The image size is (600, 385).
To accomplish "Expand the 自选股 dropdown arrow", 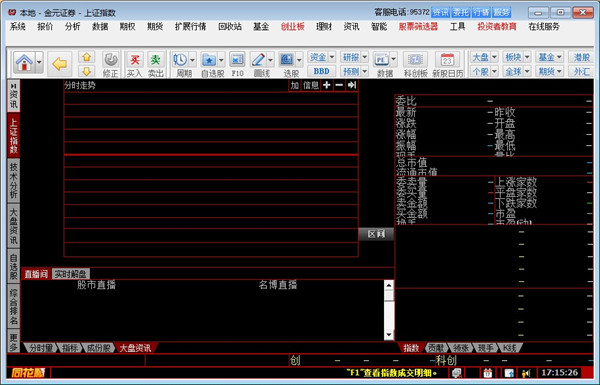I will click(221, 60).
